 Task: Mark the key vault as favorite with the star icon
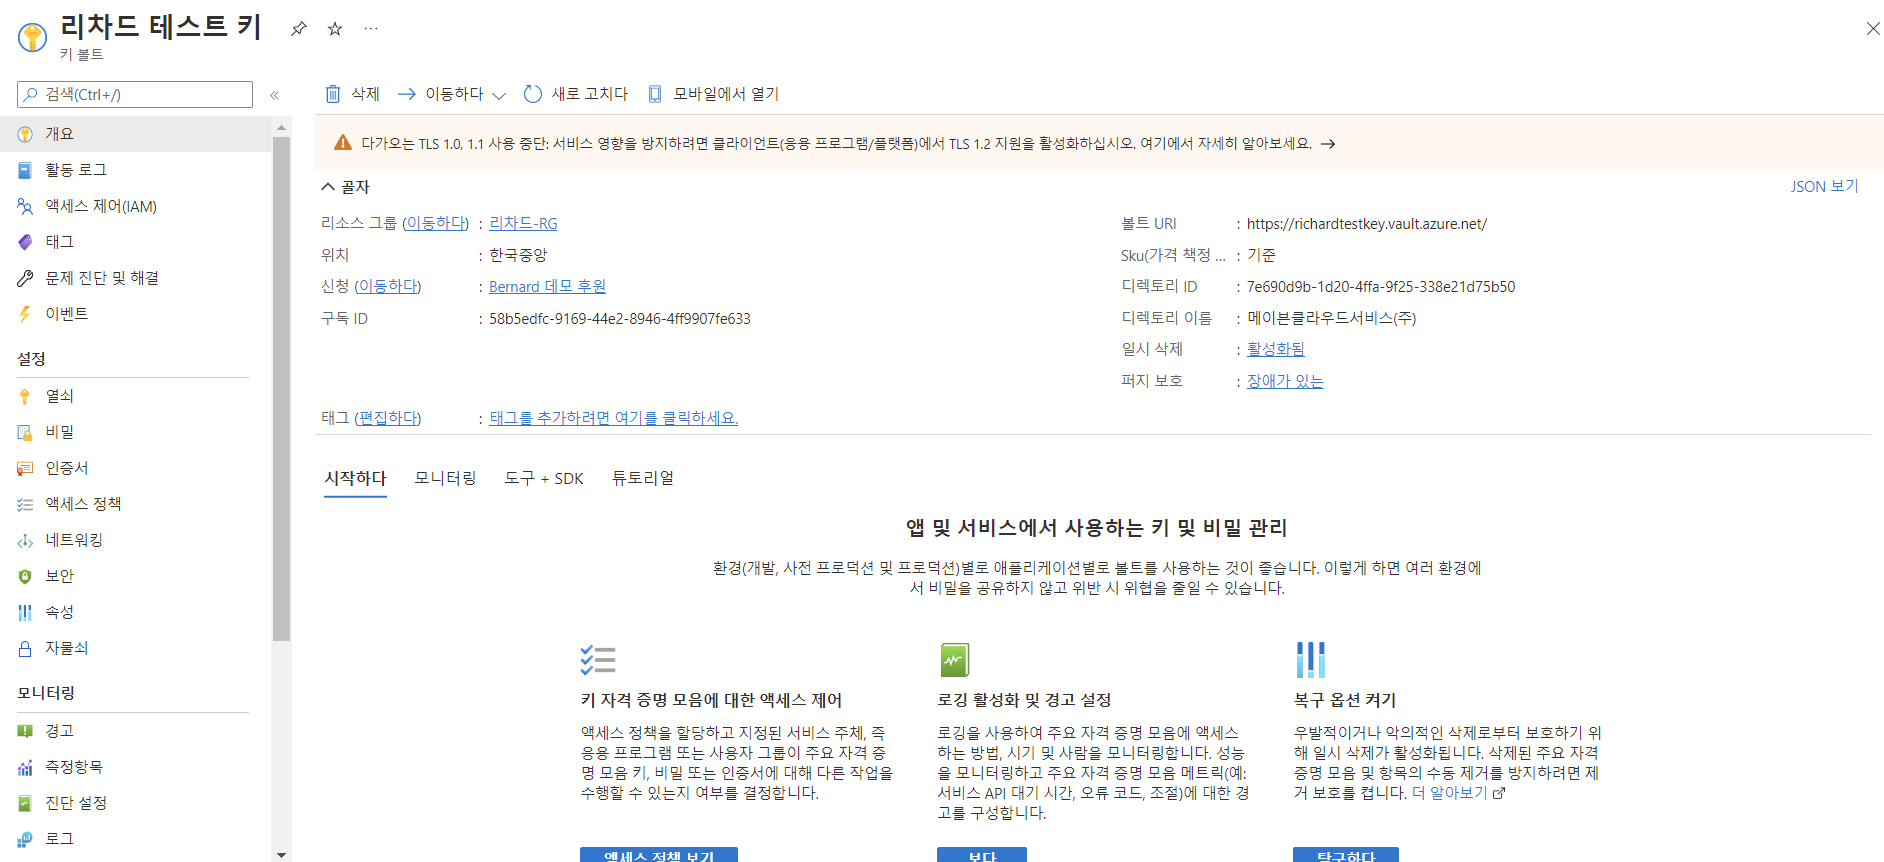pyautogui.click(x=335, y=29)
